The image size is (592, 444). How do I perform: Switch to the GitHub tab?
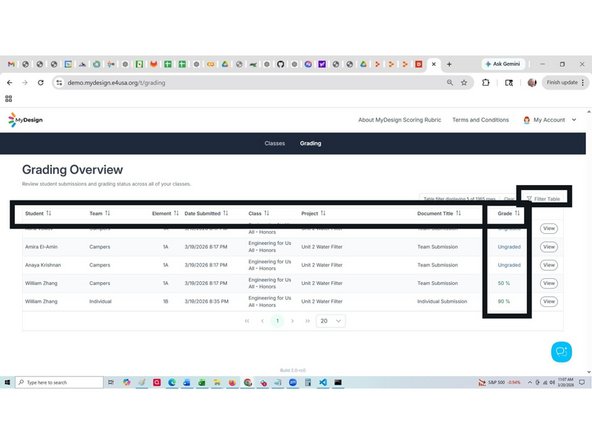click(x=280, y=64)
